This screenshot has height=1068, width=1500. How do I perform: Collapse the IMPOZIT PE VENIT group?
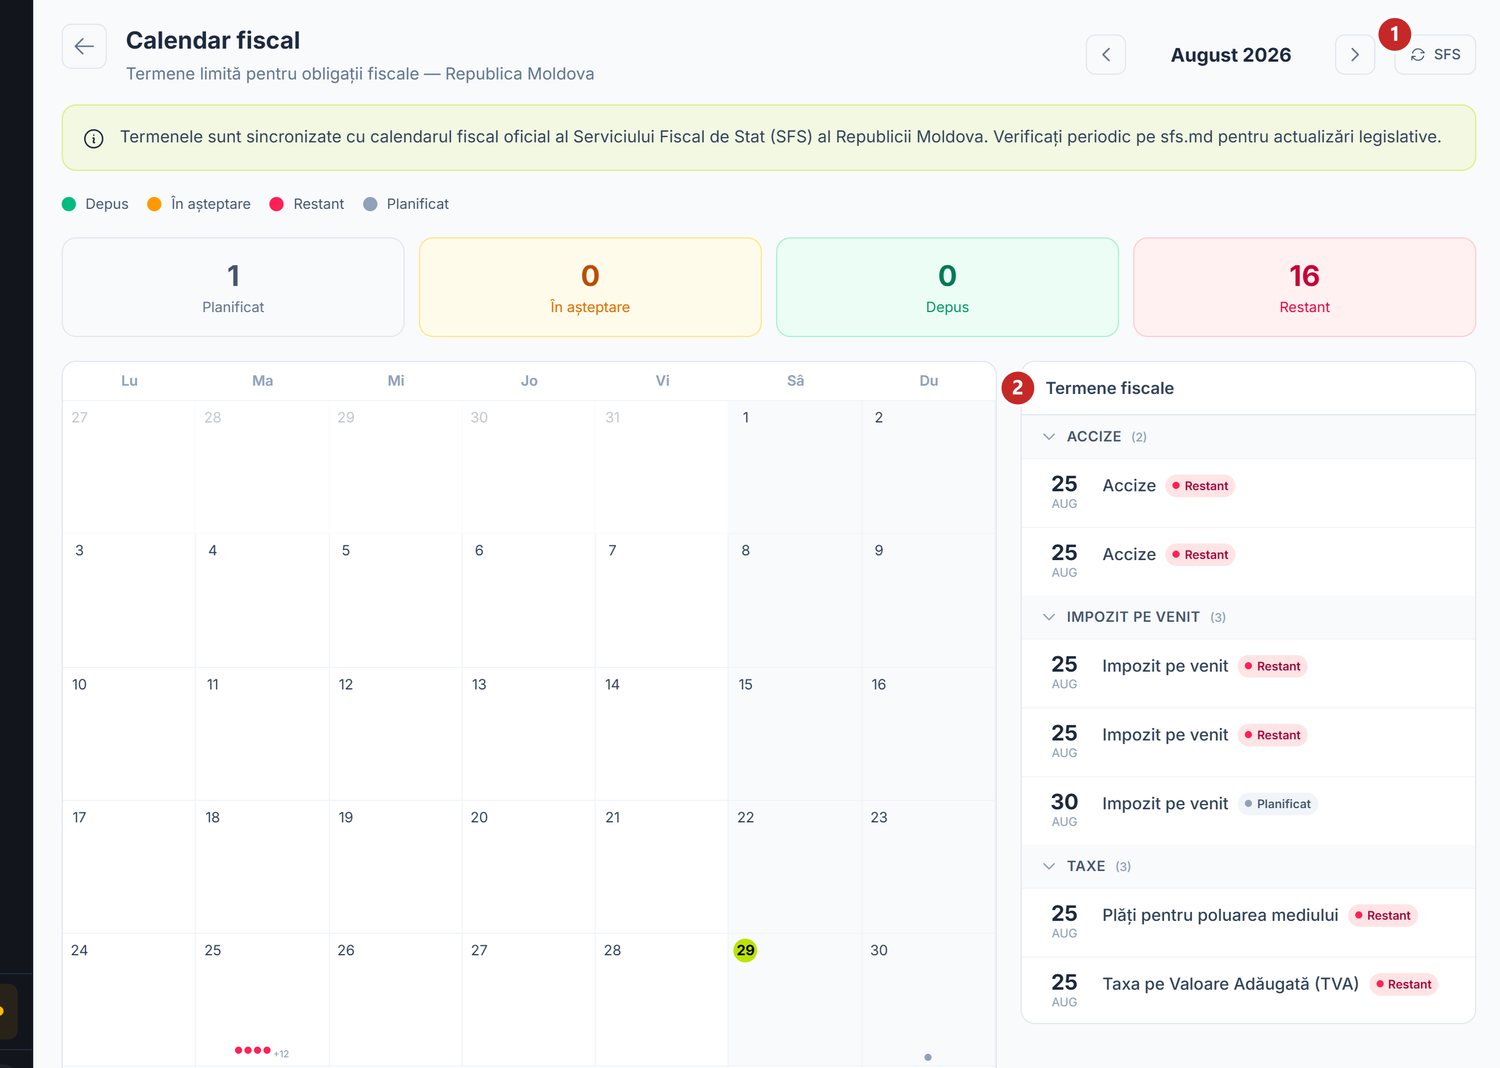(1049, 617)
